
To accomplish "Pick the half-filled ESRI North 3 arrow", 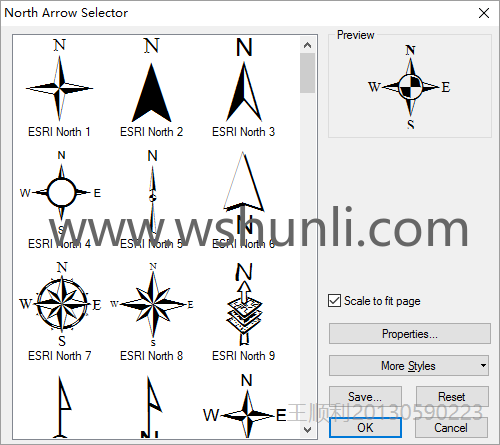I will tap(244, 80).
